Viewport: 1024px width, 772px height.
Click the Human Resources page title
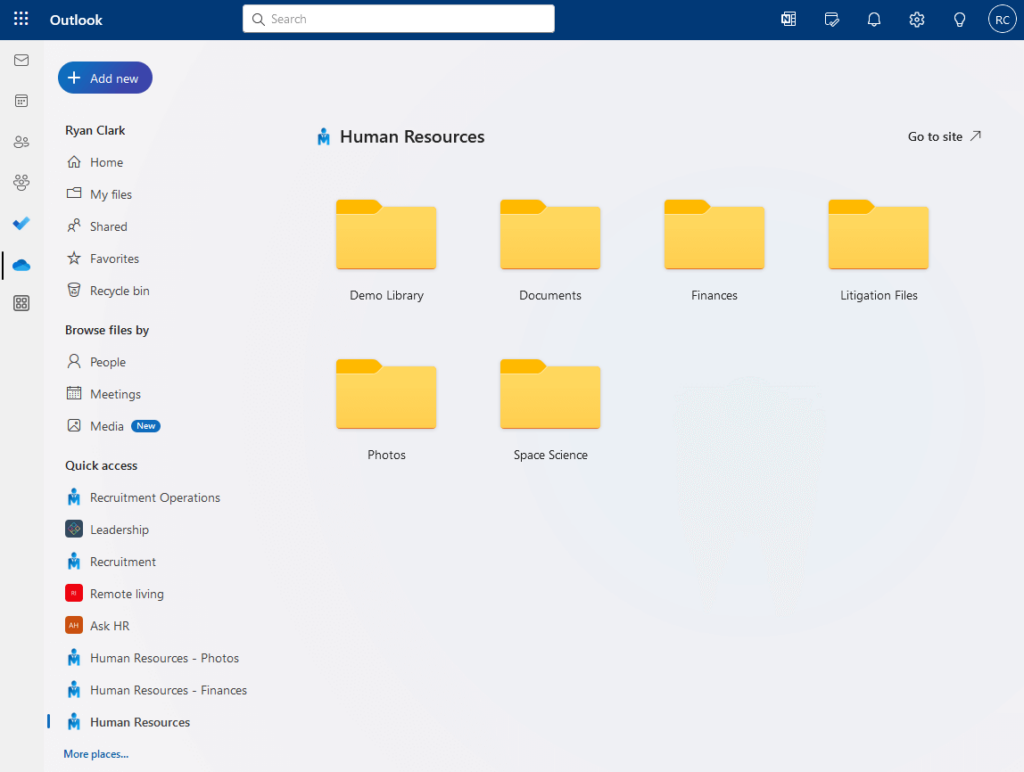click(412, 137)
